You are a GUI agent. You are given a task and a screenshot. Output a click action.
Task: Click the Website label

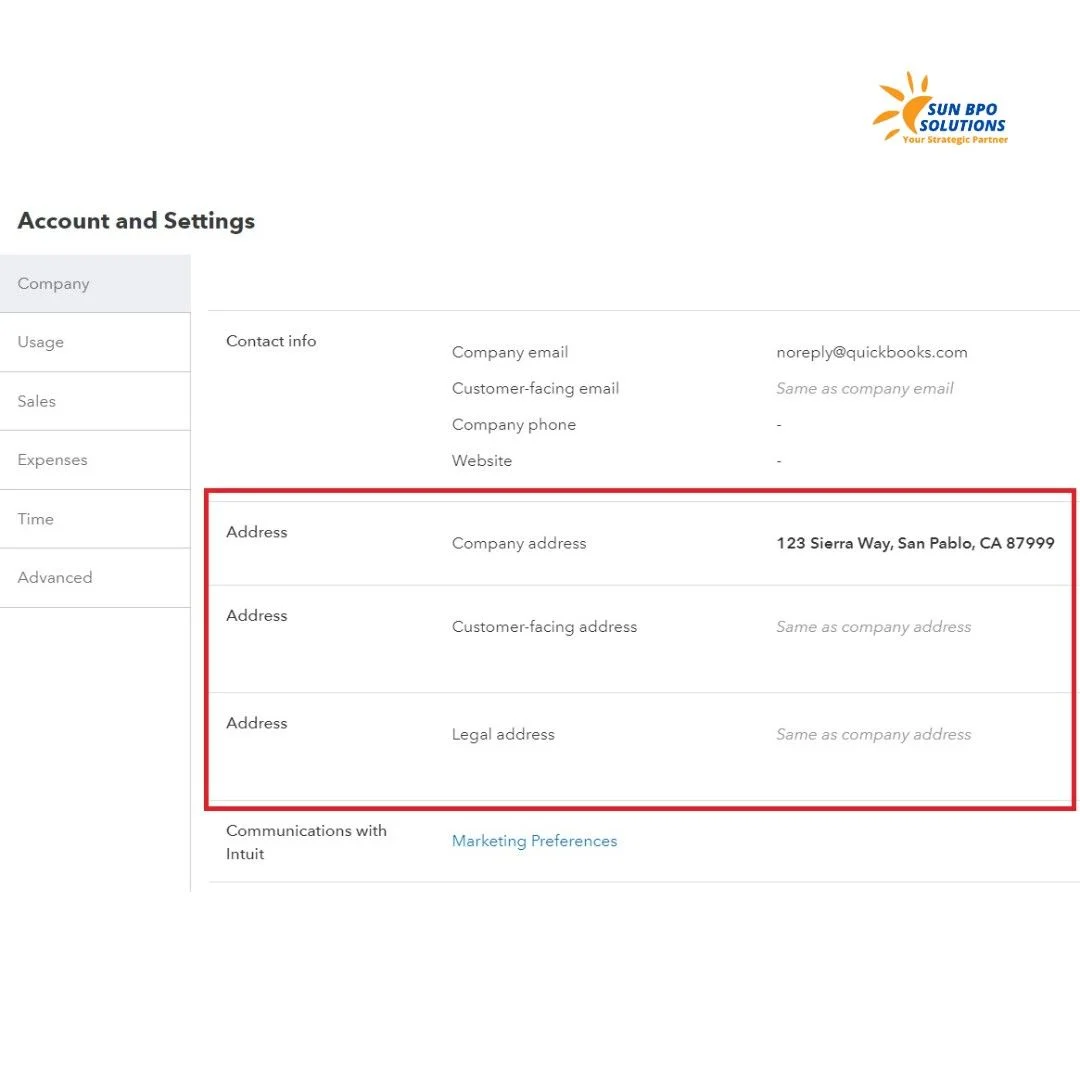point(481,461)
